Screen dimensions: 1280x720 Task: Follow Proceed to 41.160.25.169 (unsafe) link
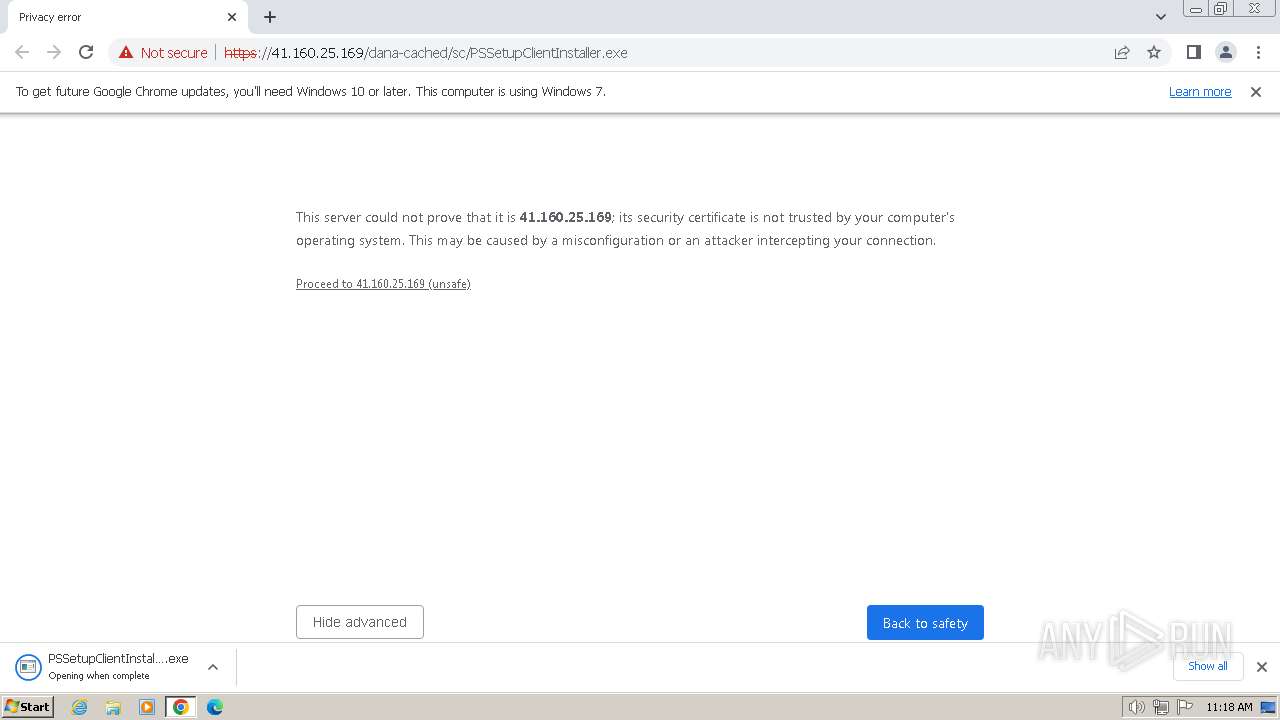tap(383, 284)
